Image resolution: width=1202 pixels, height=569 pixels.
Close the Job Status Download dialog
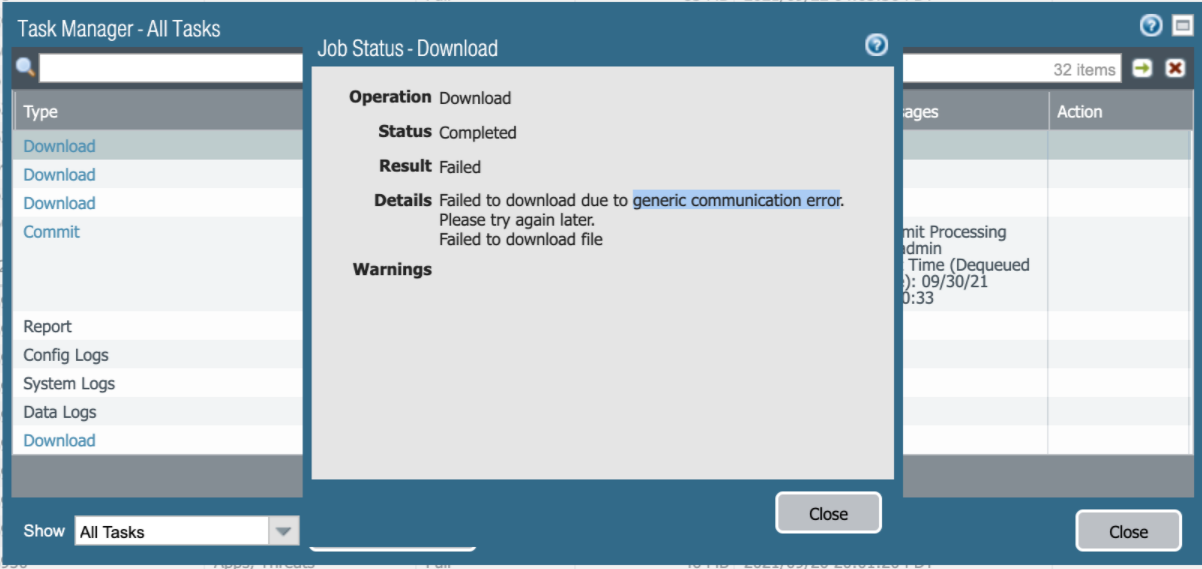click(x=828, y=514)
